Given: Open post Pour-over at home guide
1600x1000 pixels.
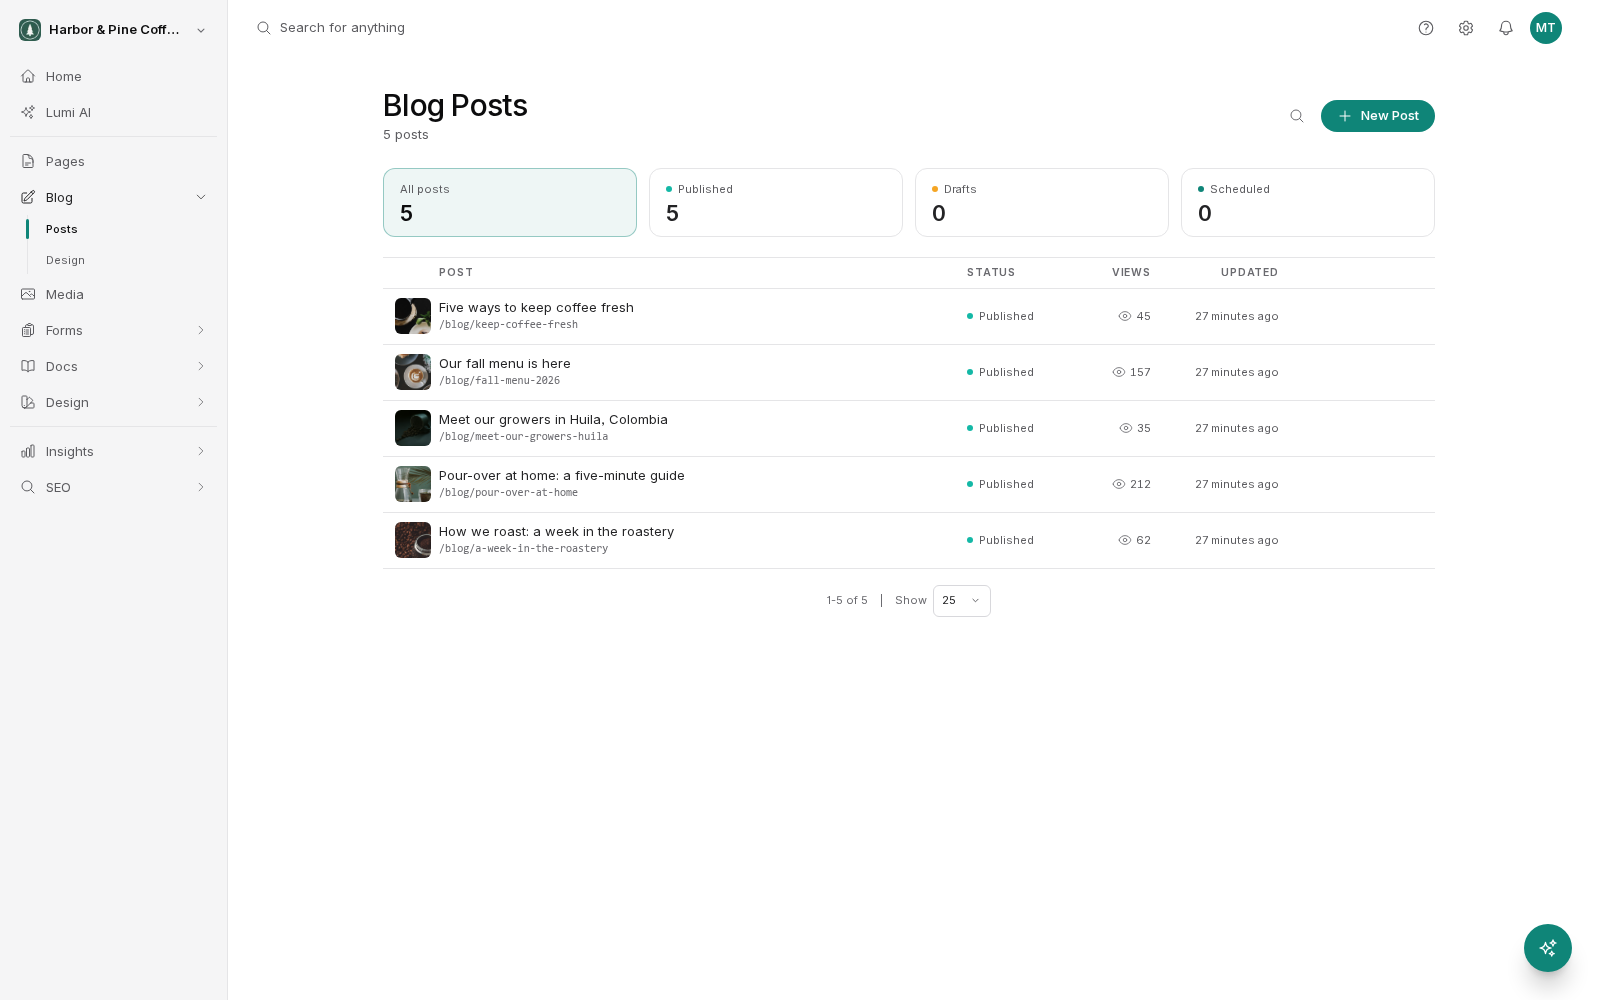Looking at the screenshot, I should [x=562, y=476].
